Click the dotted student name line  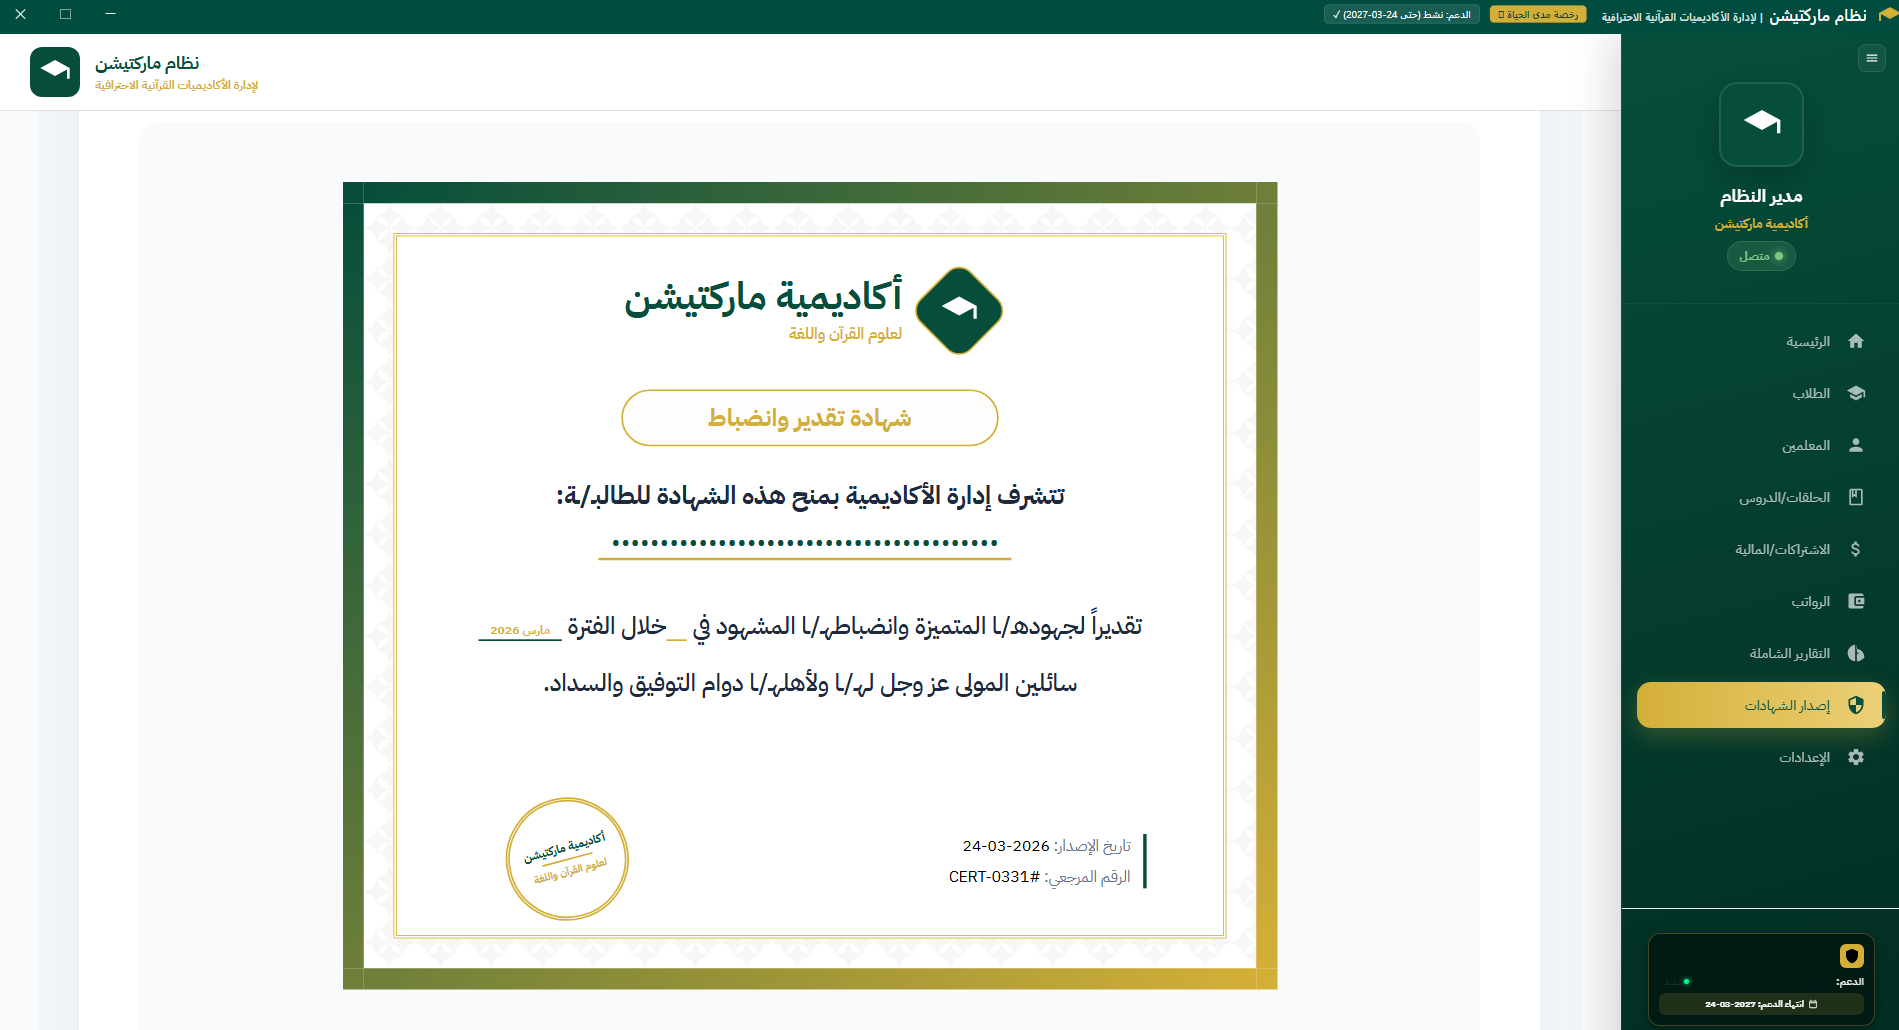[805, 544]
